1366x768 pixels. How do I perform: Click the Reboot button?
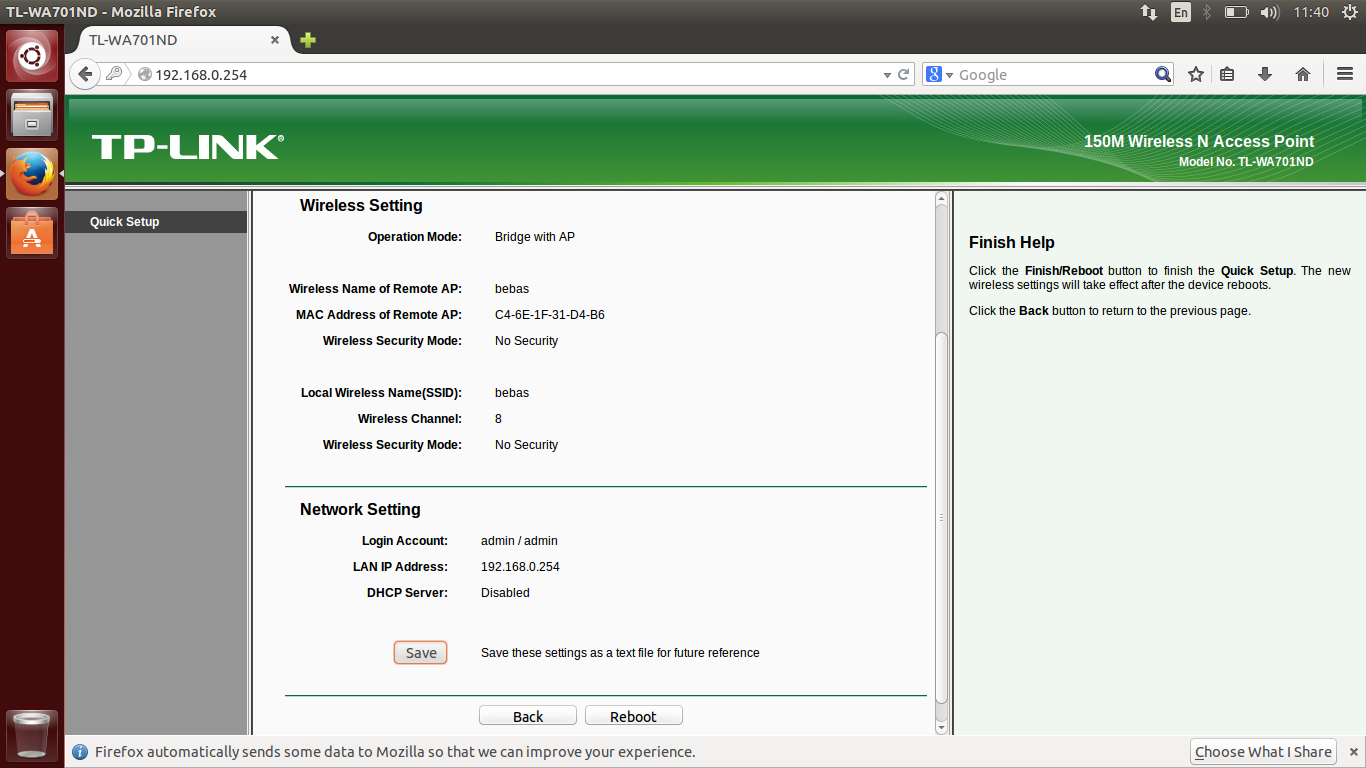[x=634, y=716]
